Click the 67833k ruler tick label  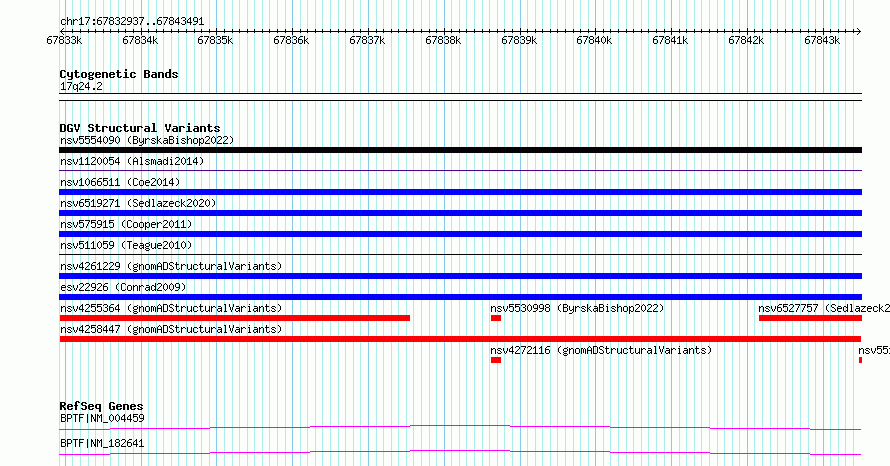click(64, 41)
